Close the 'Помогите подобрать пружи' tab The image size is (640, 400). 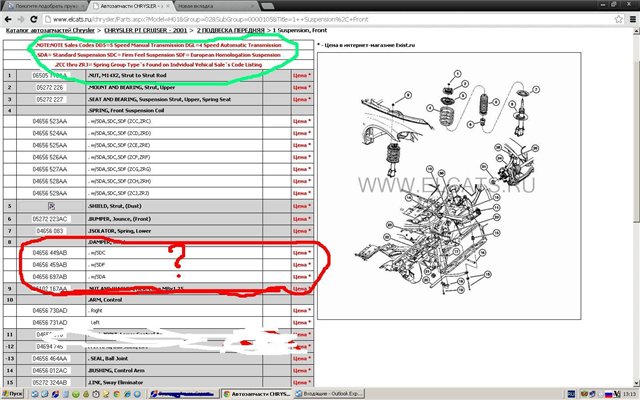[83, 6]
